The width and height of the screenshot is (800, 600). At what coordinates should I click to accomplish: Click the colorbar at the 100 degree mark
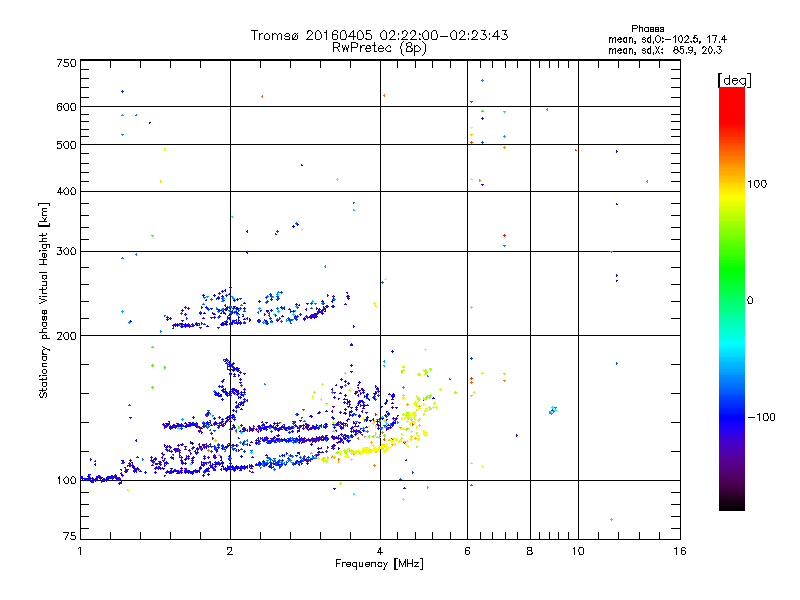click(732, 184)
